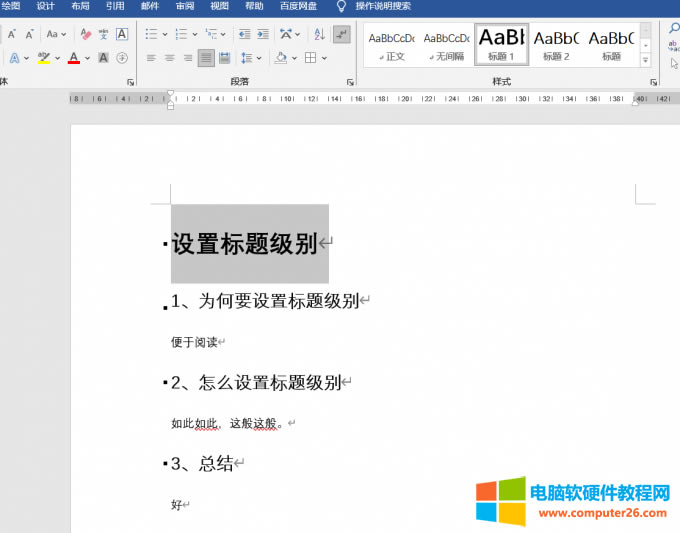
Task: Apply the 标题 style
Action: 611,46
